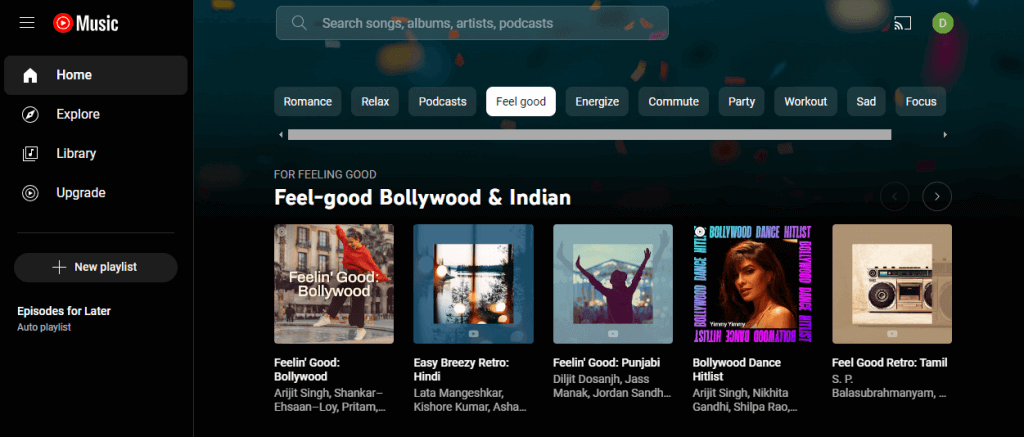
Task: Click the horizontal chips scrollbar thumb
Action: click(589, 135)
